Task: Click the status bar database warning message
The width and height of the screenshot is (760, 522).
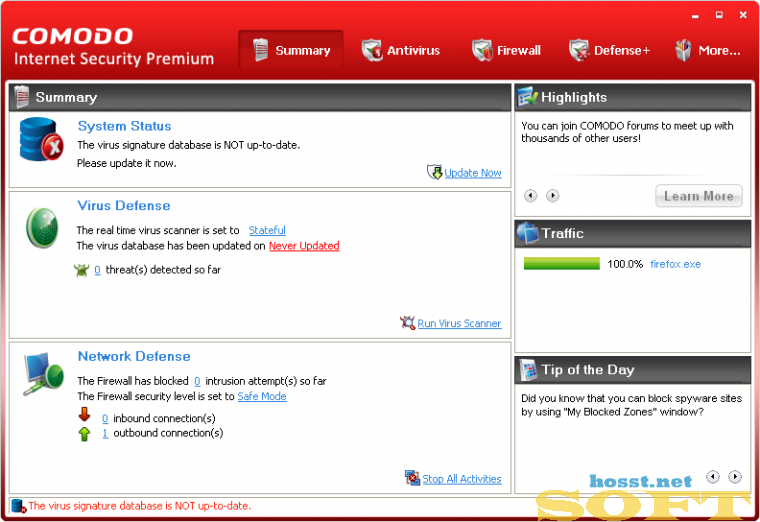Action: pyautogui.click(x=140, y=506)
